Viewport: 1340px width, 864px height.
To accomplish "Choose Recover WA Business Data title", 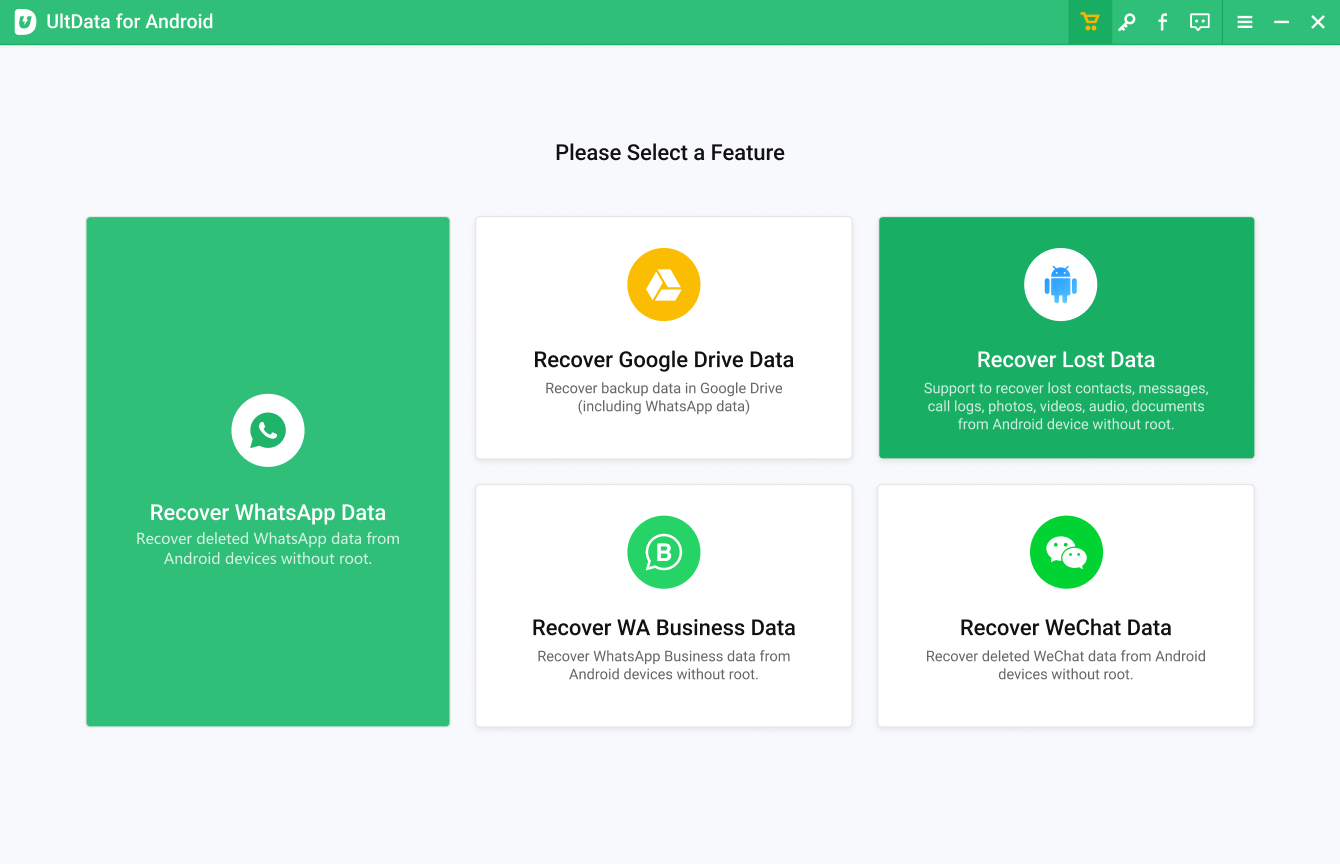I will [x=664, y=628].
